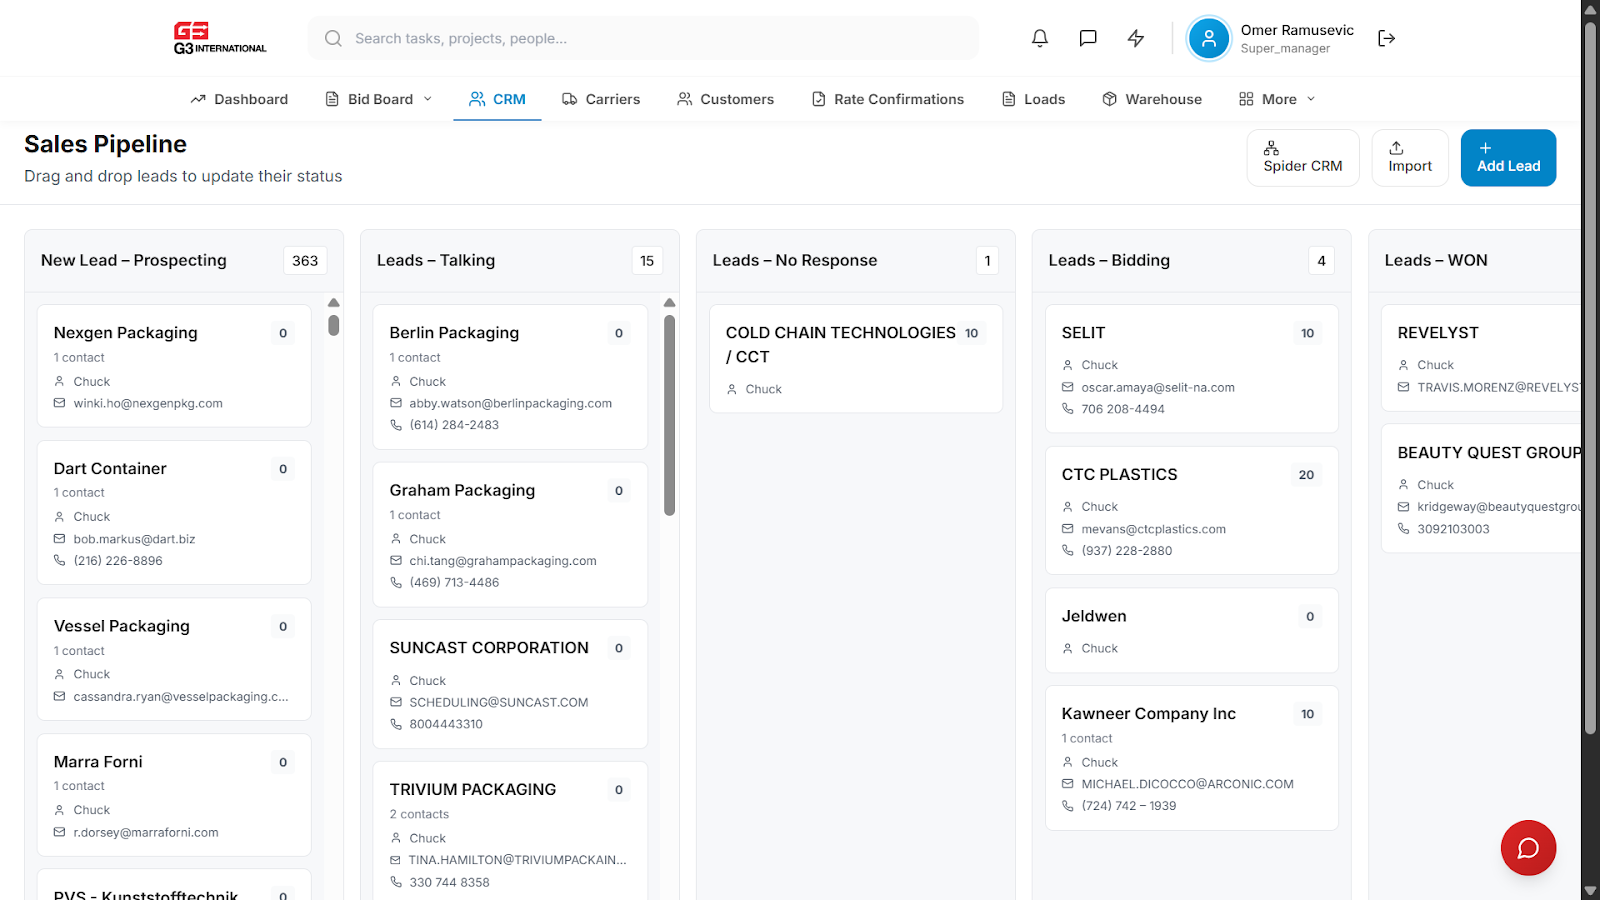
Task: Click the phone icon on SUNCAST CORPORATION card
Action: point(396,724)
